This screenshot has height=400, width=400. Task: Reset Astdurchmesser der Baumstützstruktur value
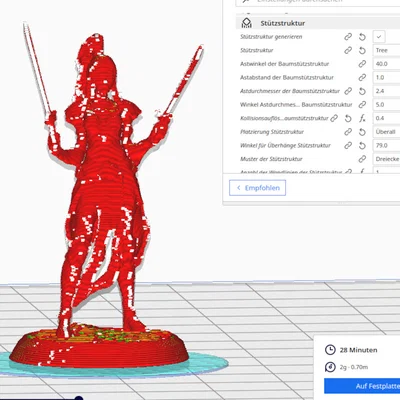362,91
